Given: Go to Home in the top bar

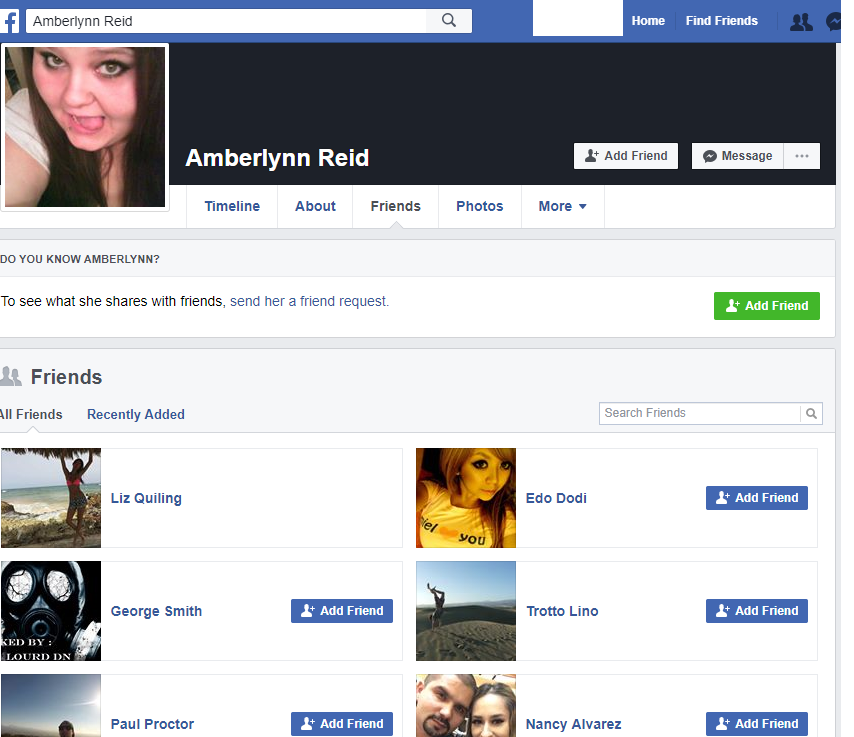Looking at the screenshot, I should pyautogui.click(x=648, y=21).
